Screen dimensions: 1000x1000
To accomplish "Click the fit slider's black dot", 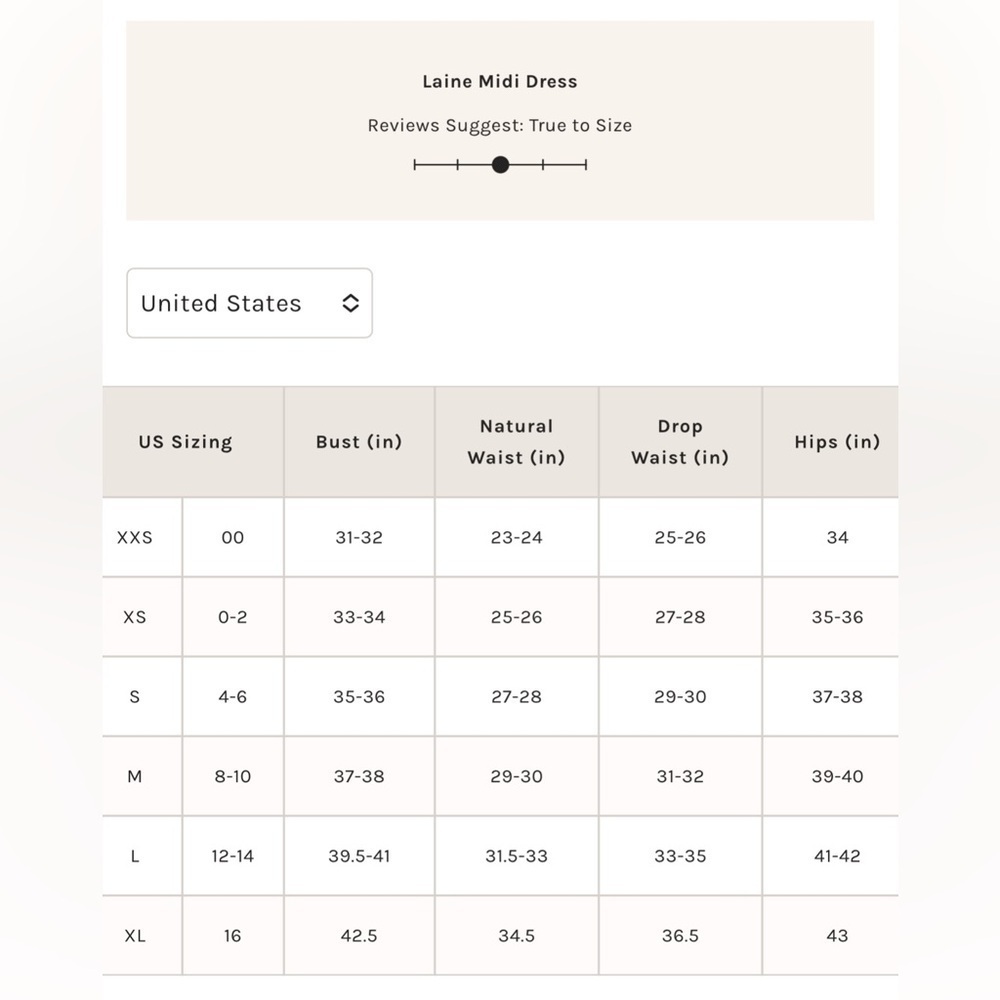I will point(501,165).
